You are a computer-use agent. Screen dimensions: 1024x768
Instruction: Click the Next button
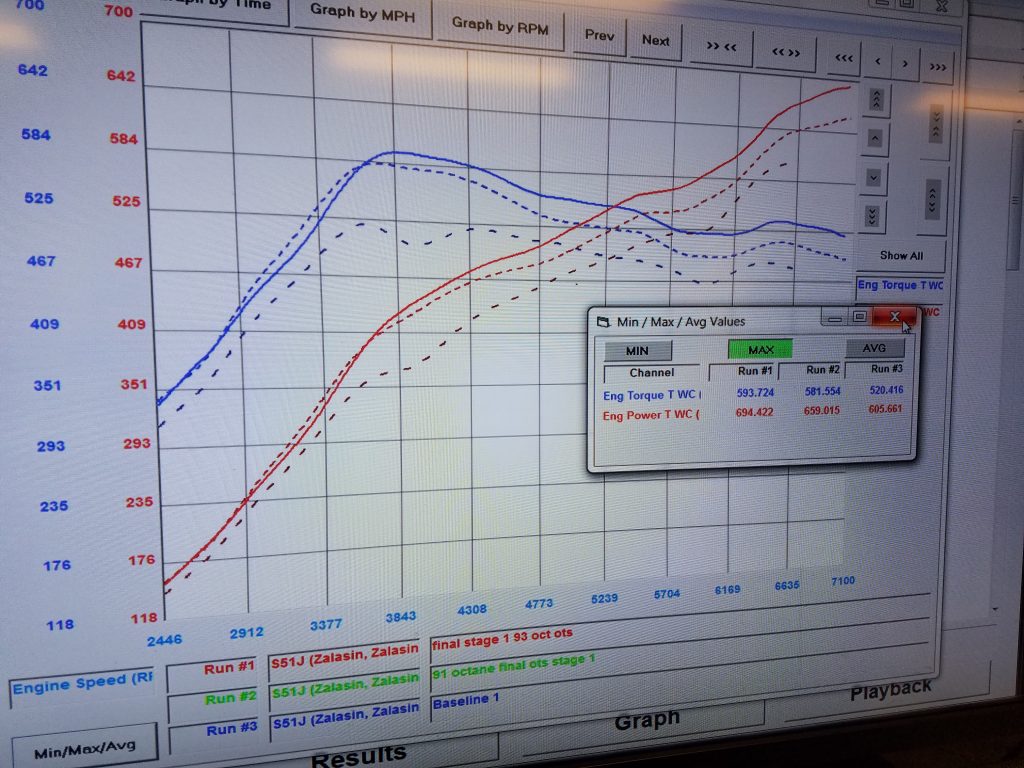(x=655, y=40)
